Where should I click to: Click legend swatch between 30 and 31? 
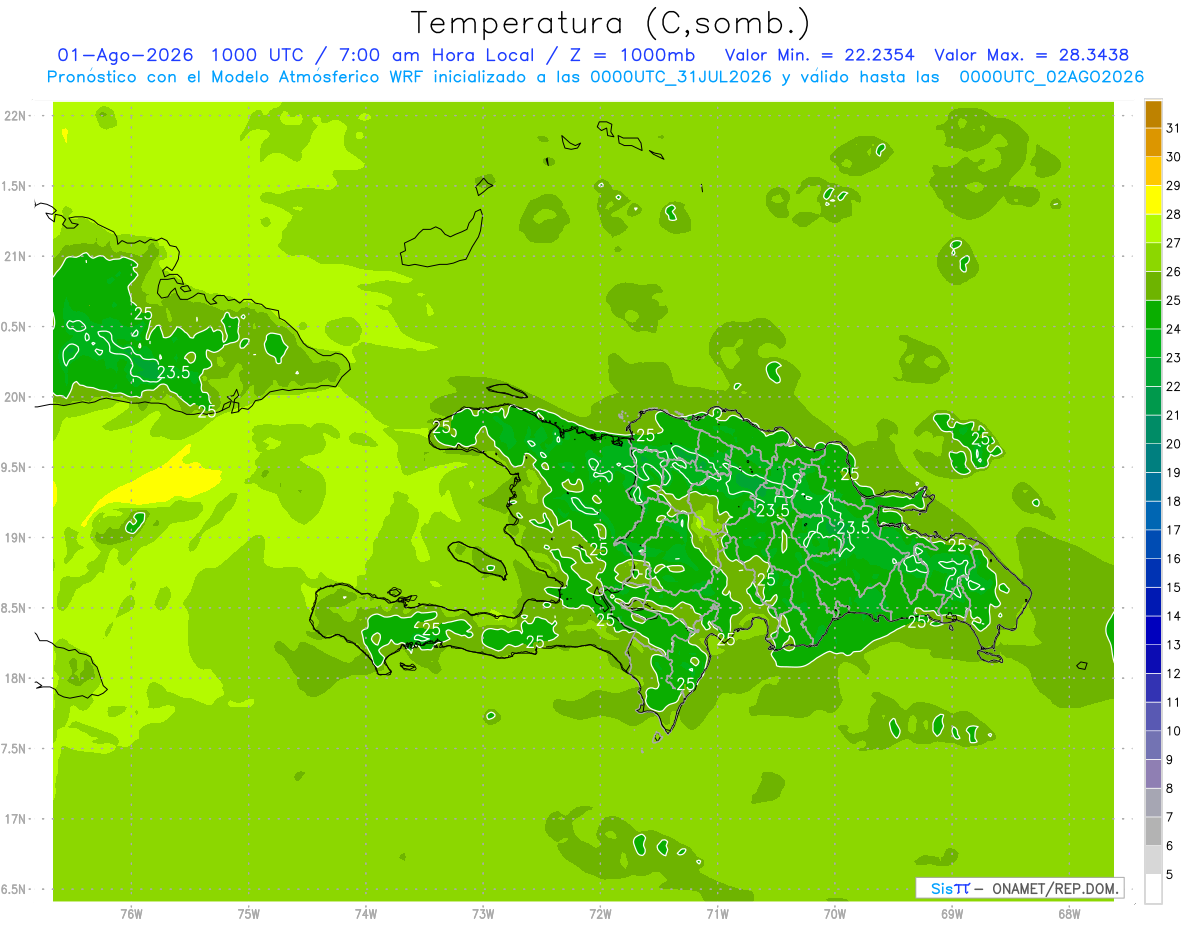pyautogui.click(x=1153, y=142)
